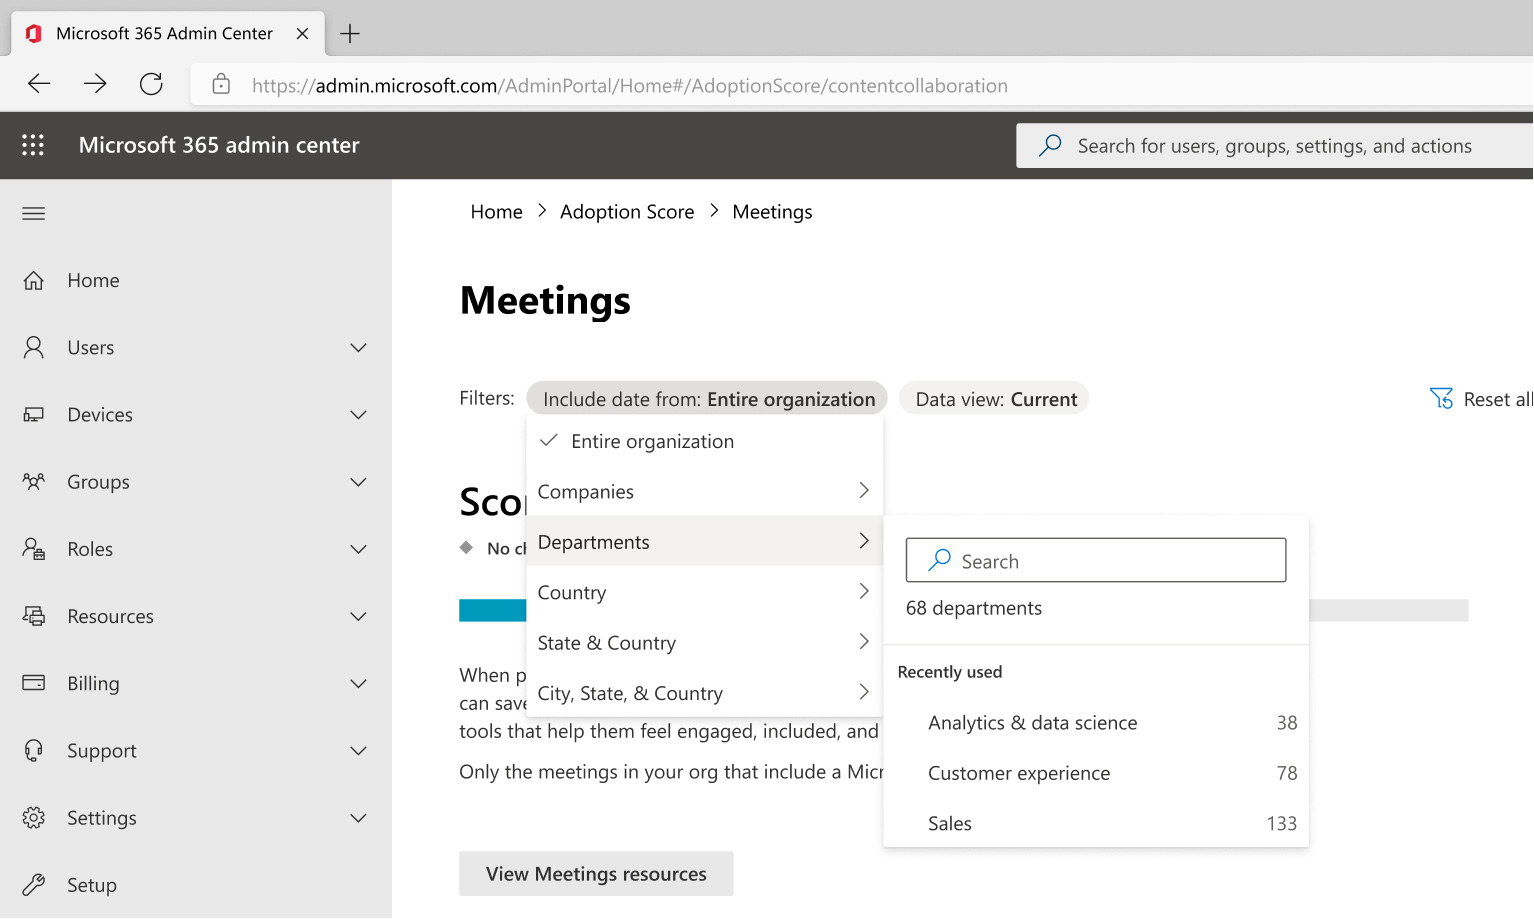Viewport: 1534px width, 919px height.
Task: Click the Devices icon in sidebar
Action: coord(34,414)
